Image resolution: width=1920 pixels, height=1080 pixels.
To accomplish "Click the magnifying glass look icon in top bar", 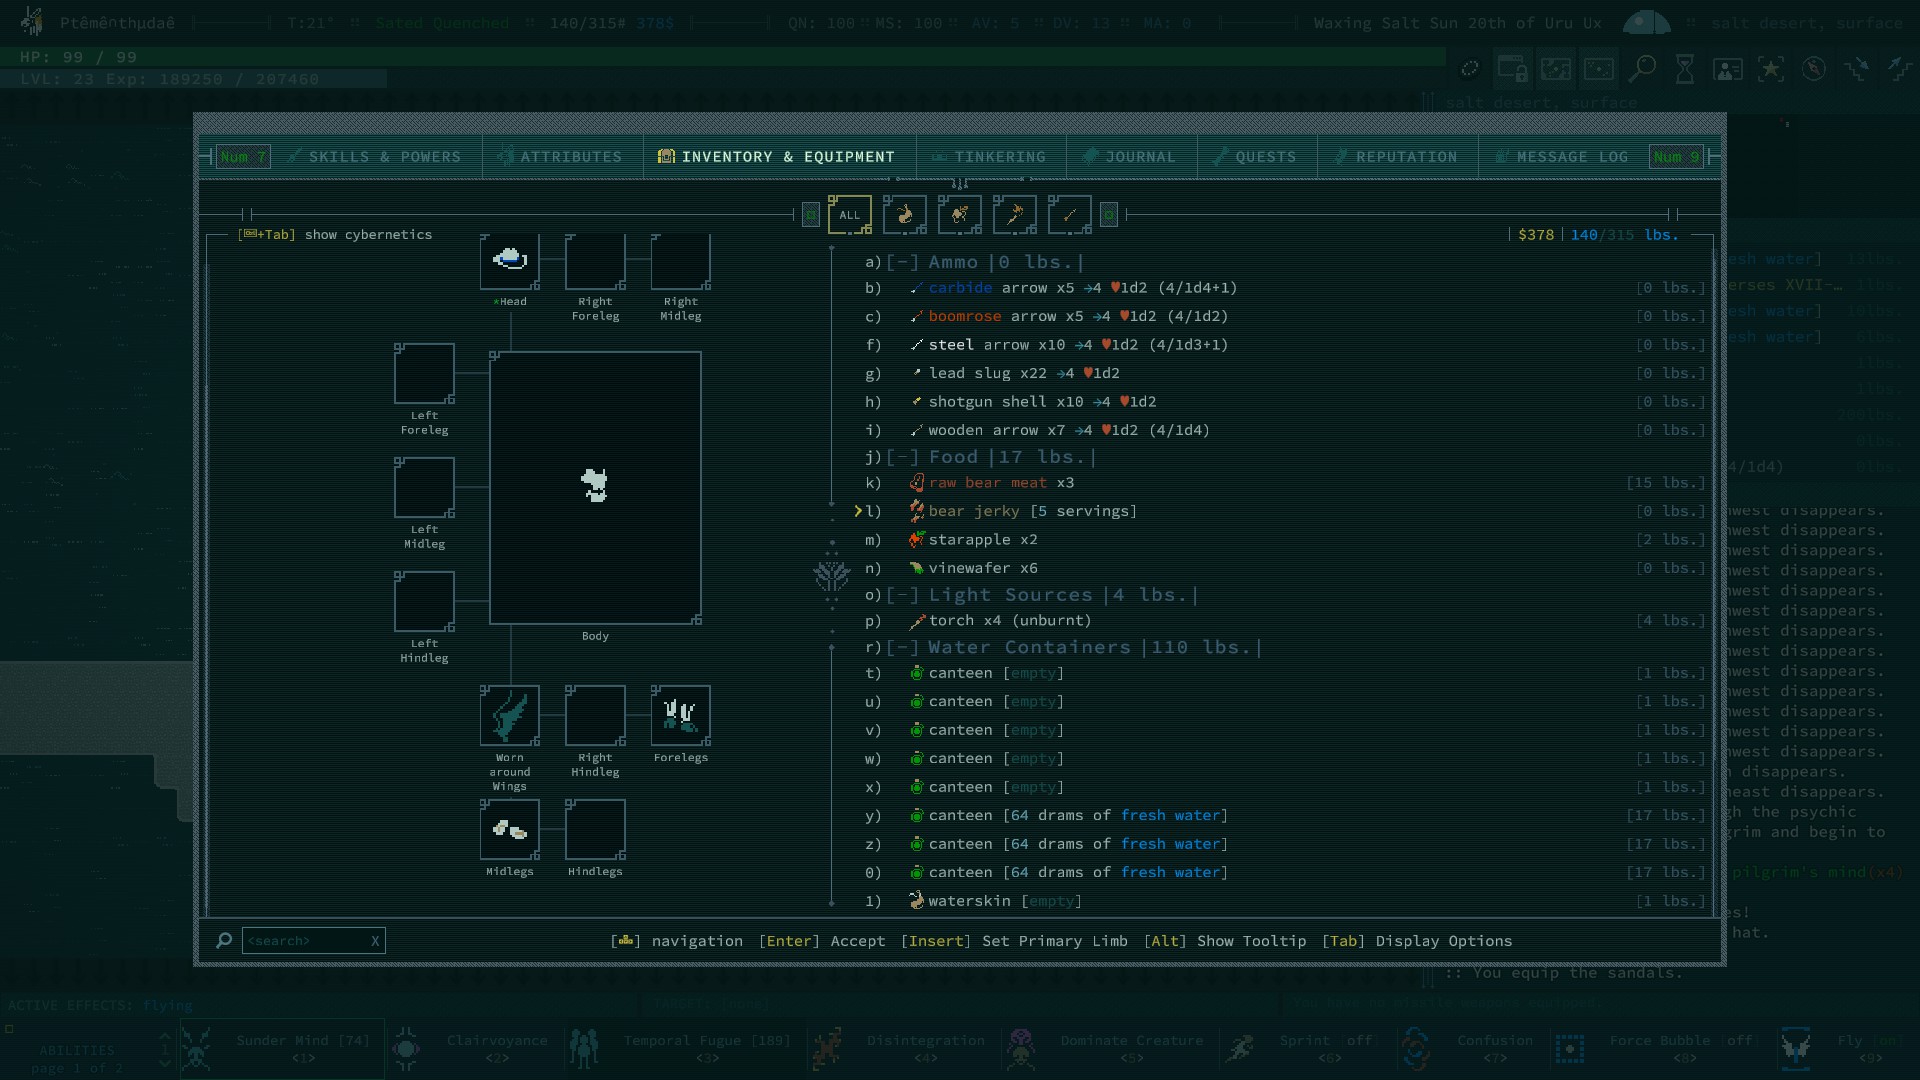I will pyautogui.click(x=1641, y=69).
